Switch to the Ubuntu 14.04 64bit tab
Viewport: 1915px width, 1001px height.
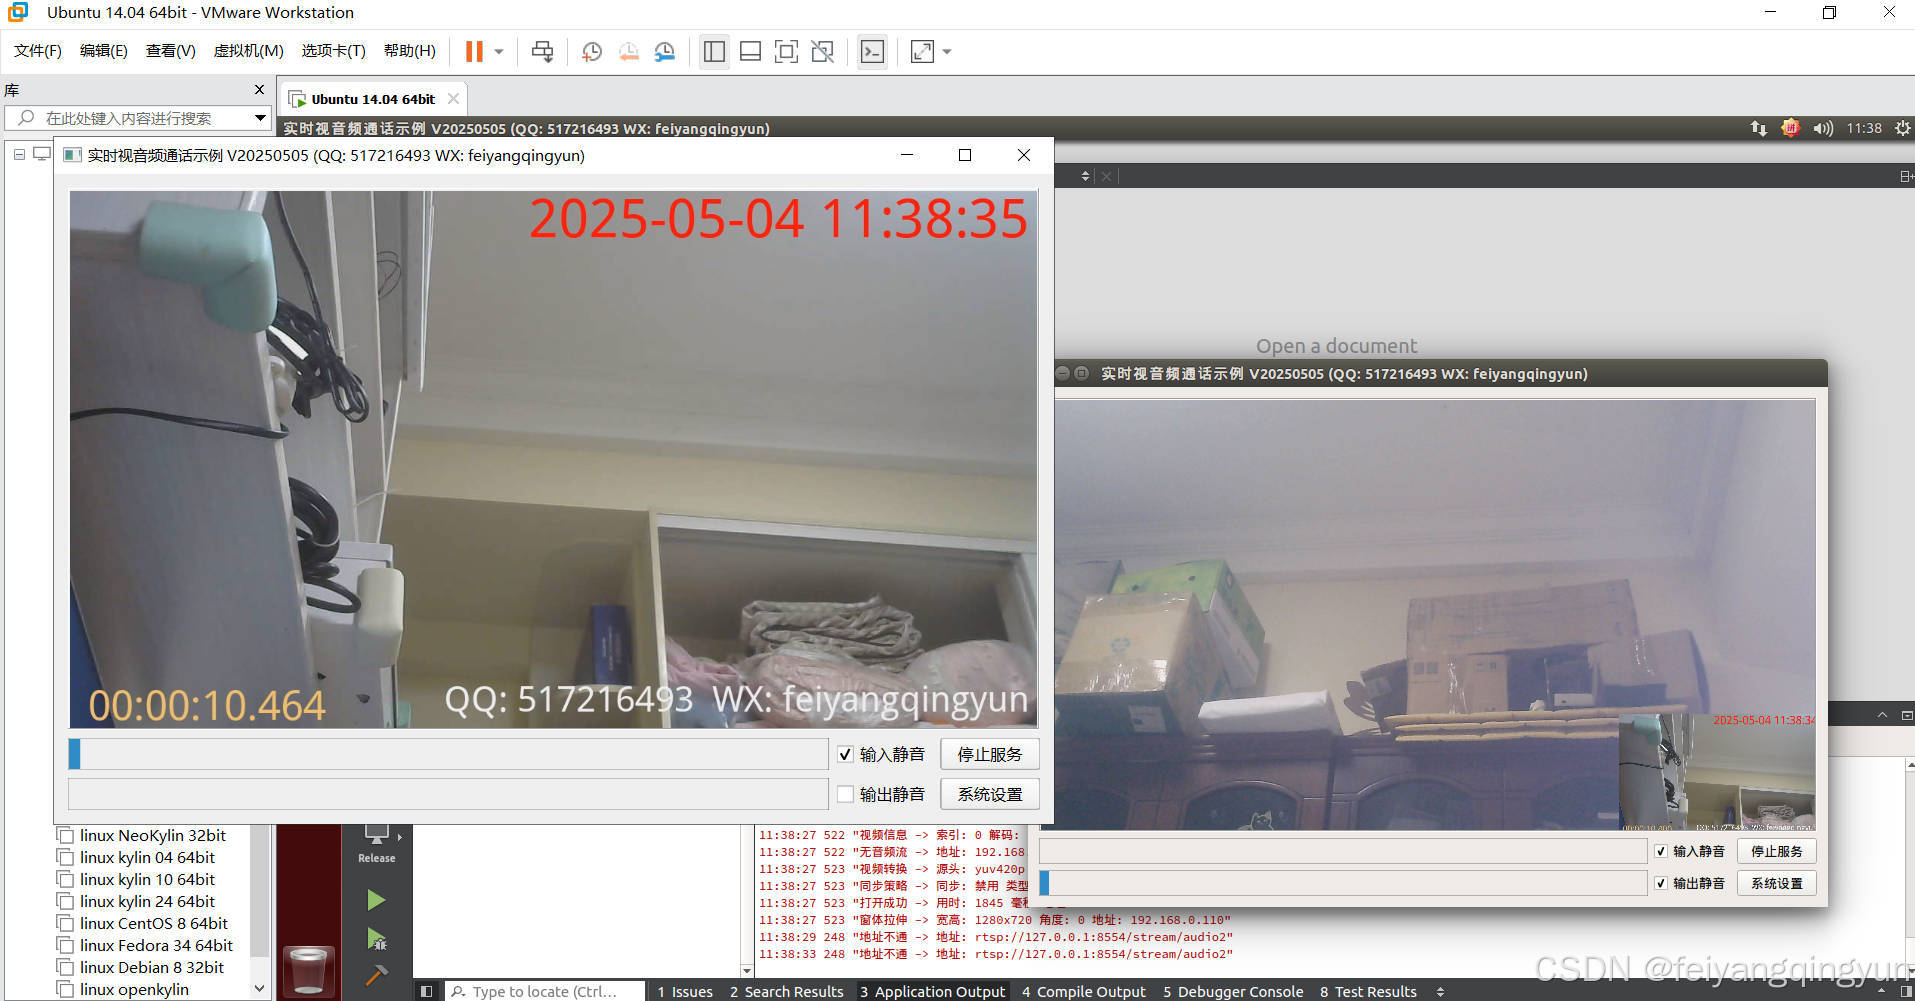click(372, 99)
